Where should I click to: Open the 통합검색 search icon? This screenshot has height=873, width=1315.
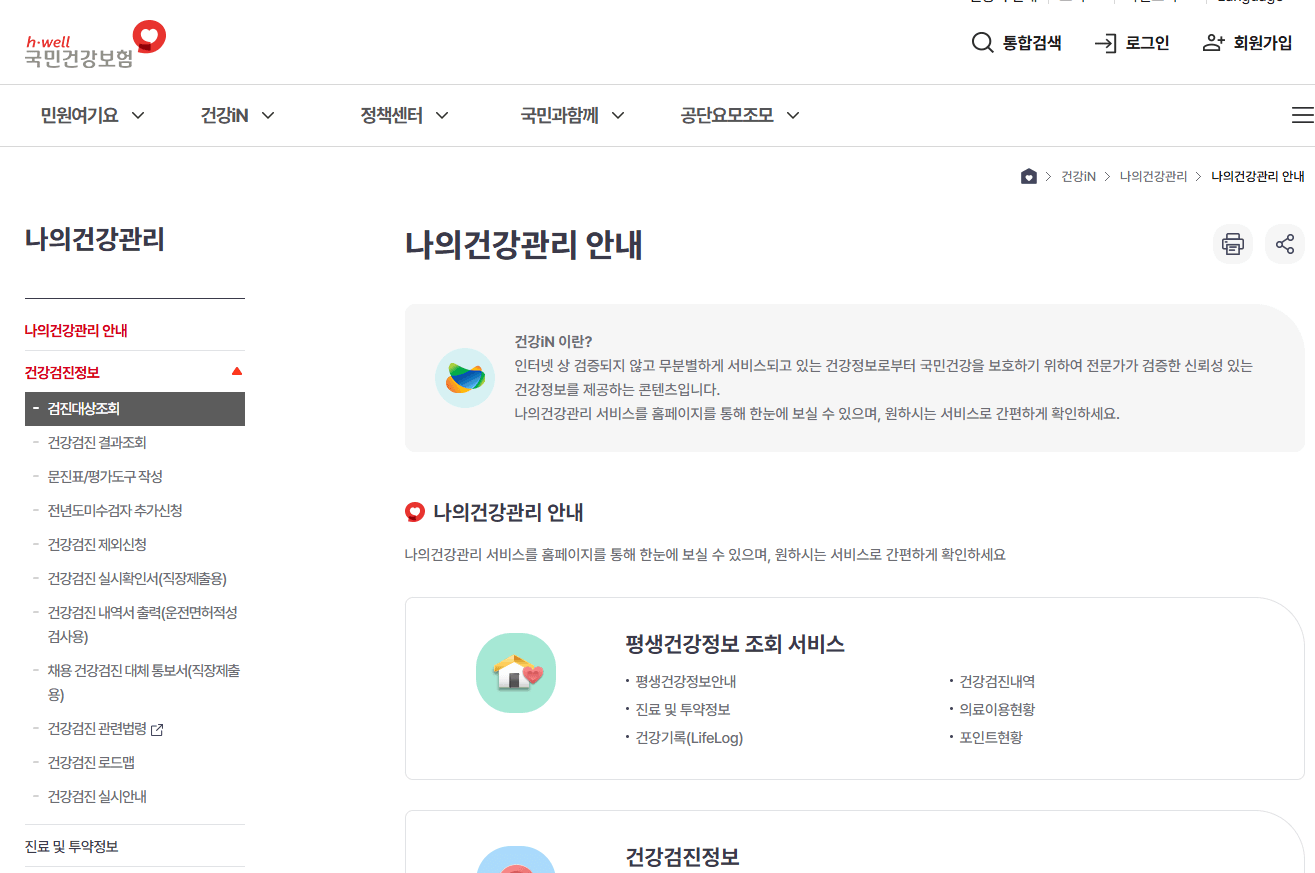point(981,43)
